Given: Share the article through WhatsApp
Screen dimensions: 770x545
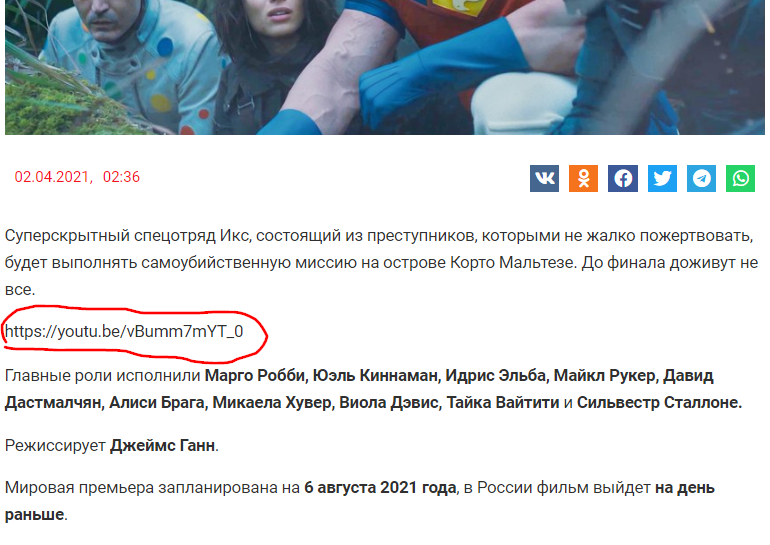Looking at the screenshot, I should pos(741,178).
